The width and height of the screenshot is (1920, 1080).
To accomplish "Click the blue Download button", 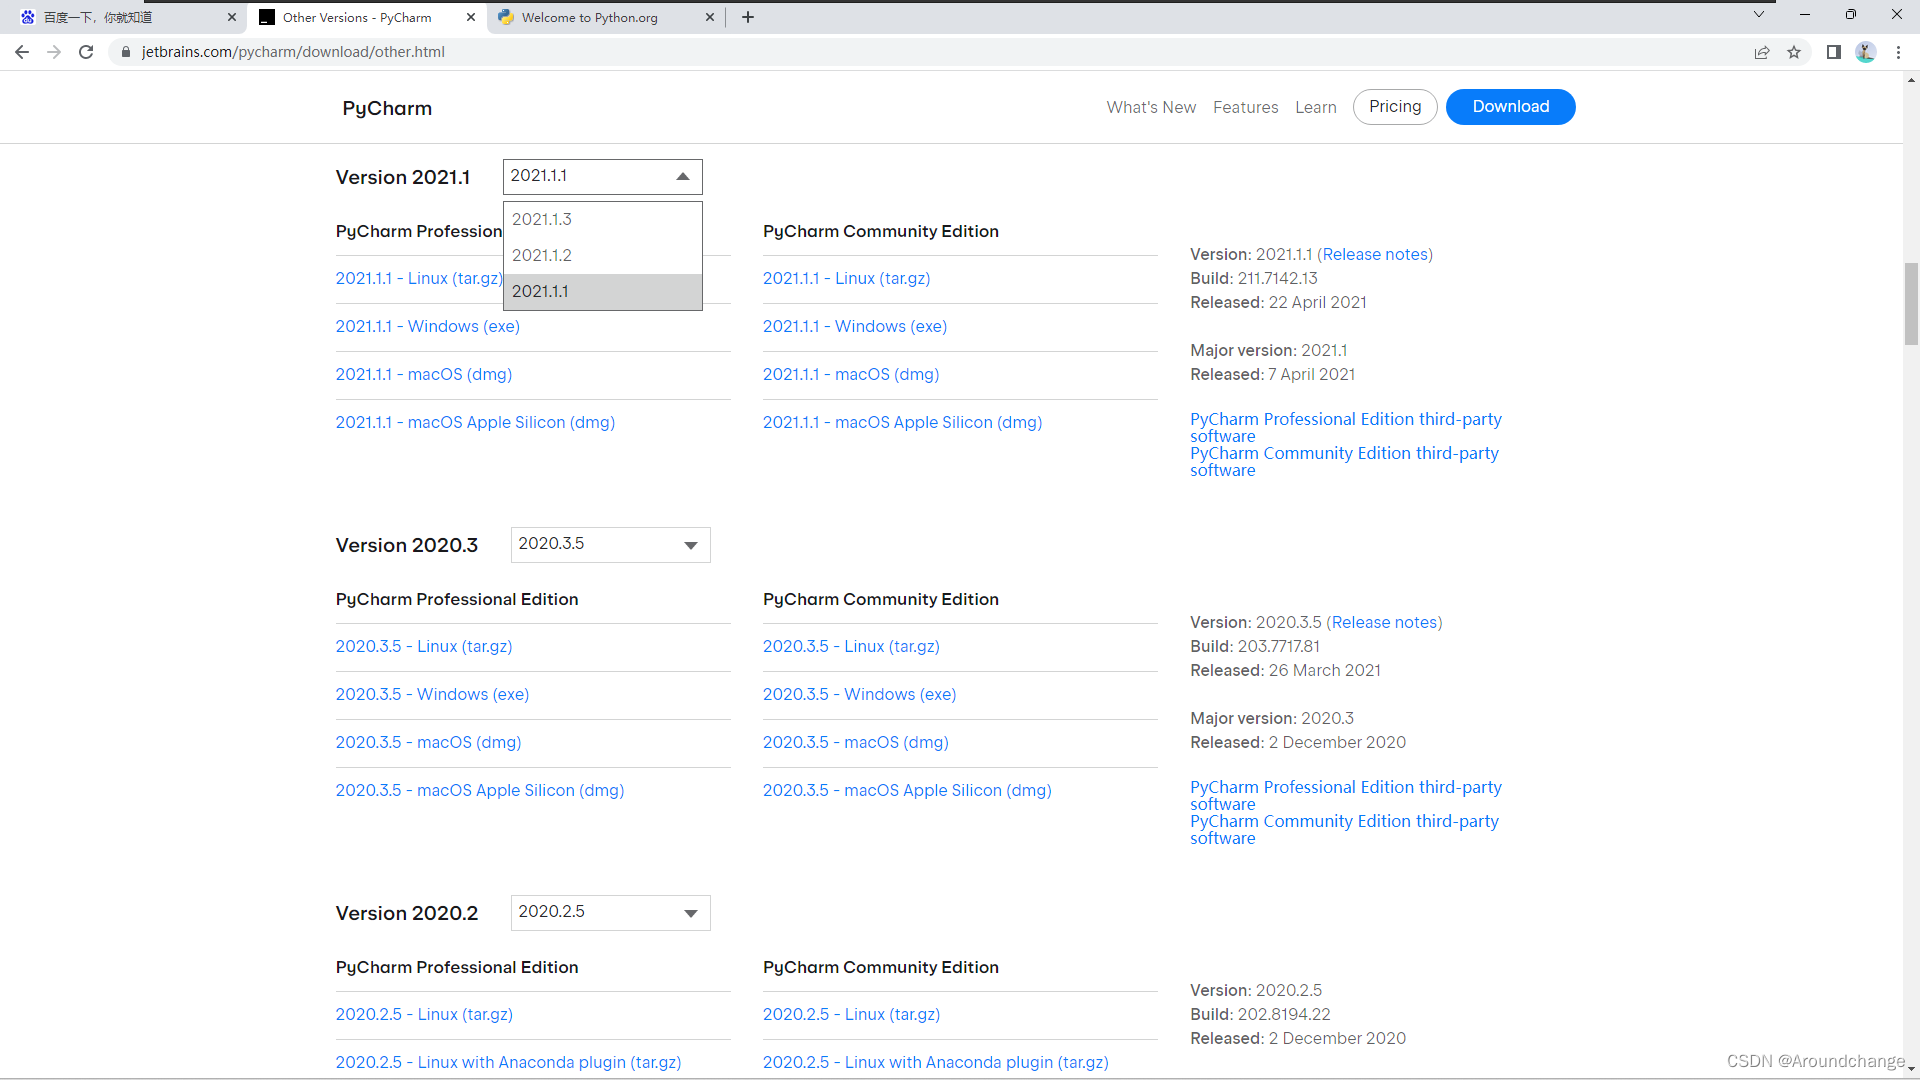I will (1510, 107).
